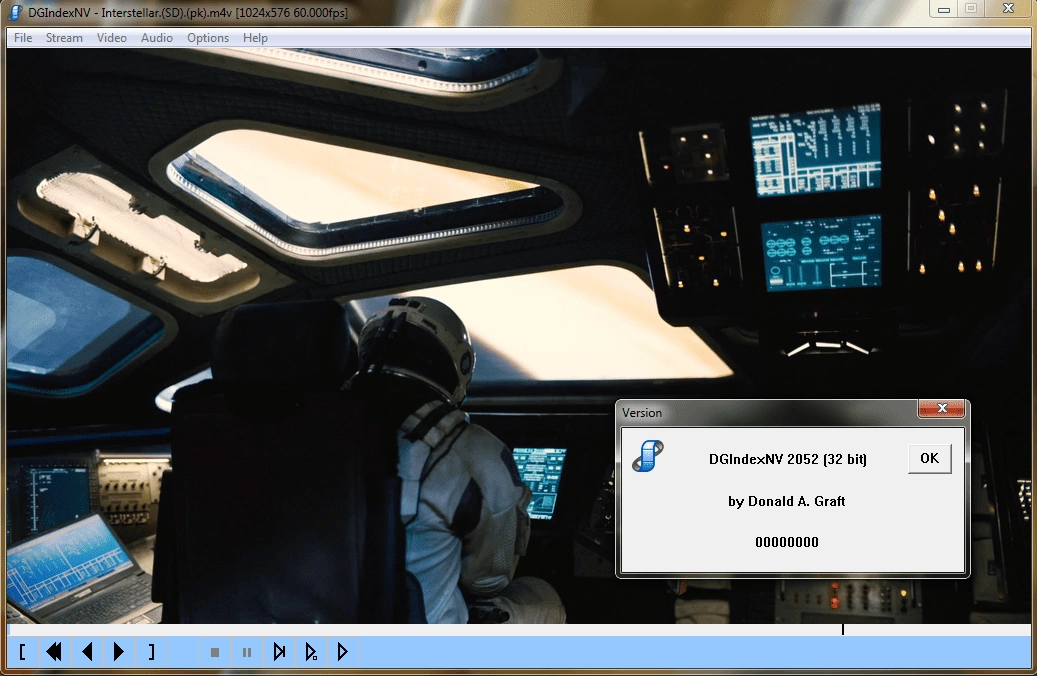Close the DGIndexNV main window
The height and width of the screenshot is (676, 1037).
tap(1008, 9)
